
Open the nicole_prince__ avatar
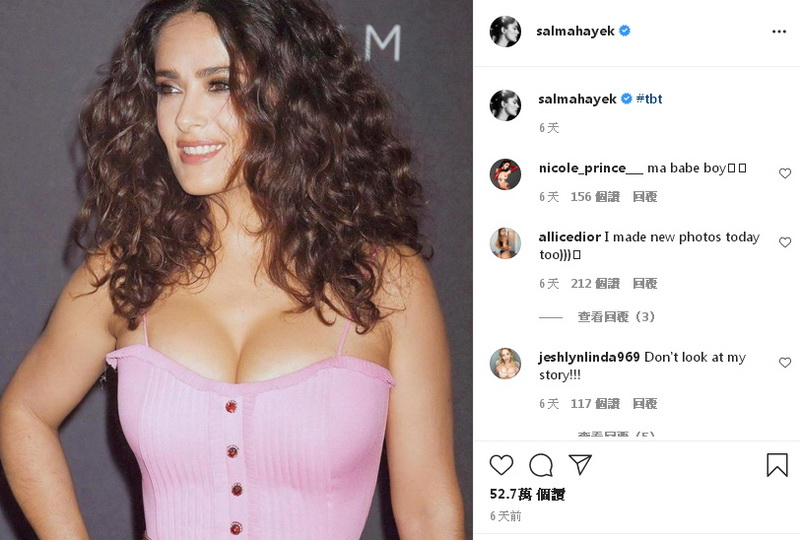tap(505, 174)
